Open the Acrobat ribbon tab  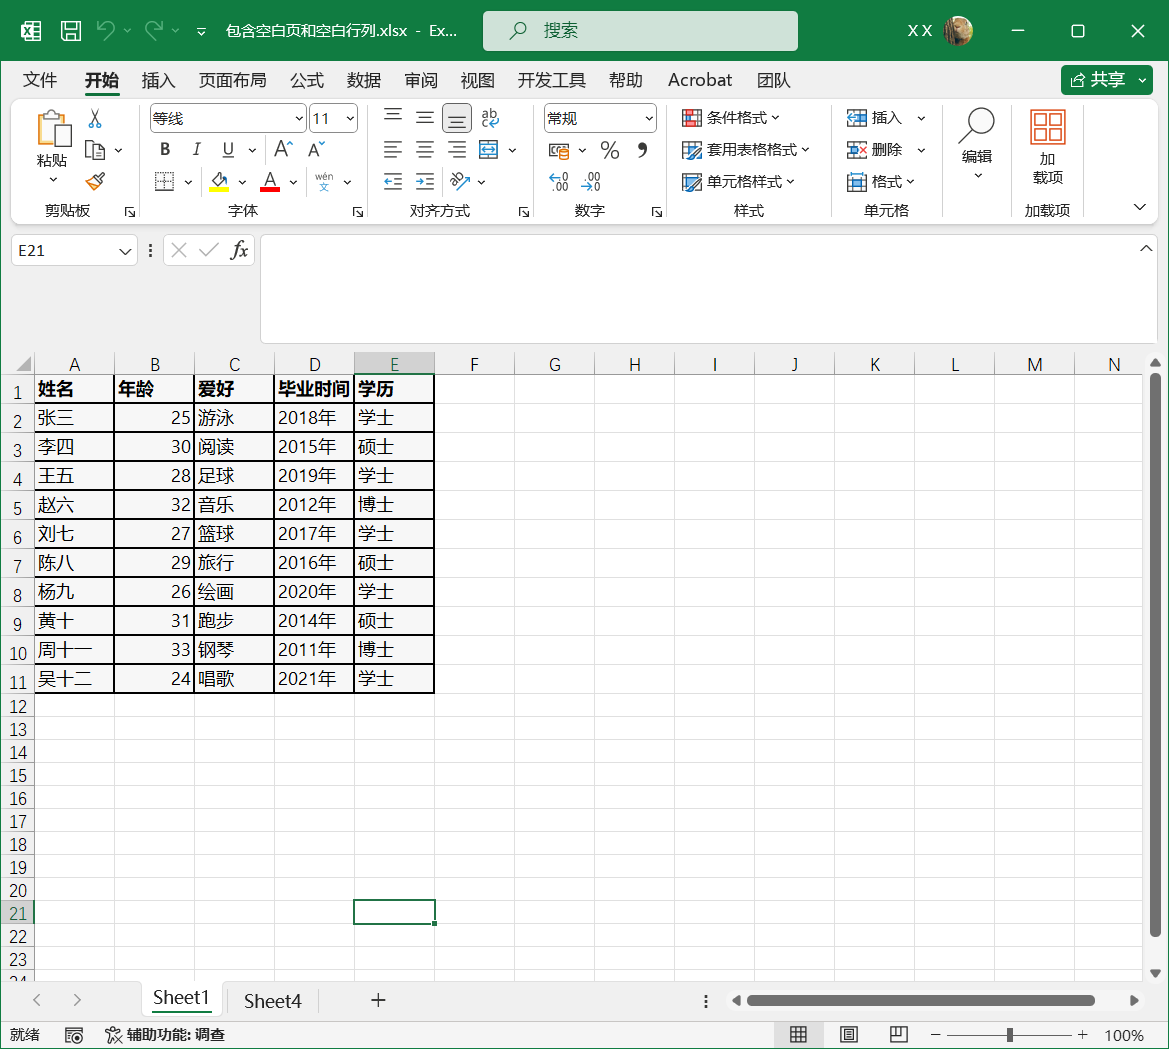[x=700, y=80]
